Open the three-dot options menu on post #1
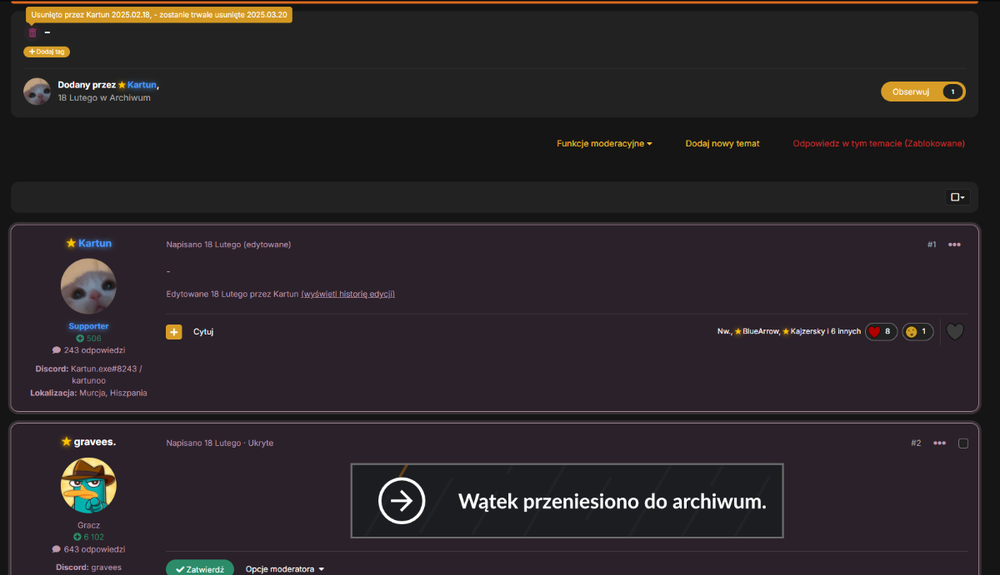Screen dimensions: 1000x575 point(954,244)
